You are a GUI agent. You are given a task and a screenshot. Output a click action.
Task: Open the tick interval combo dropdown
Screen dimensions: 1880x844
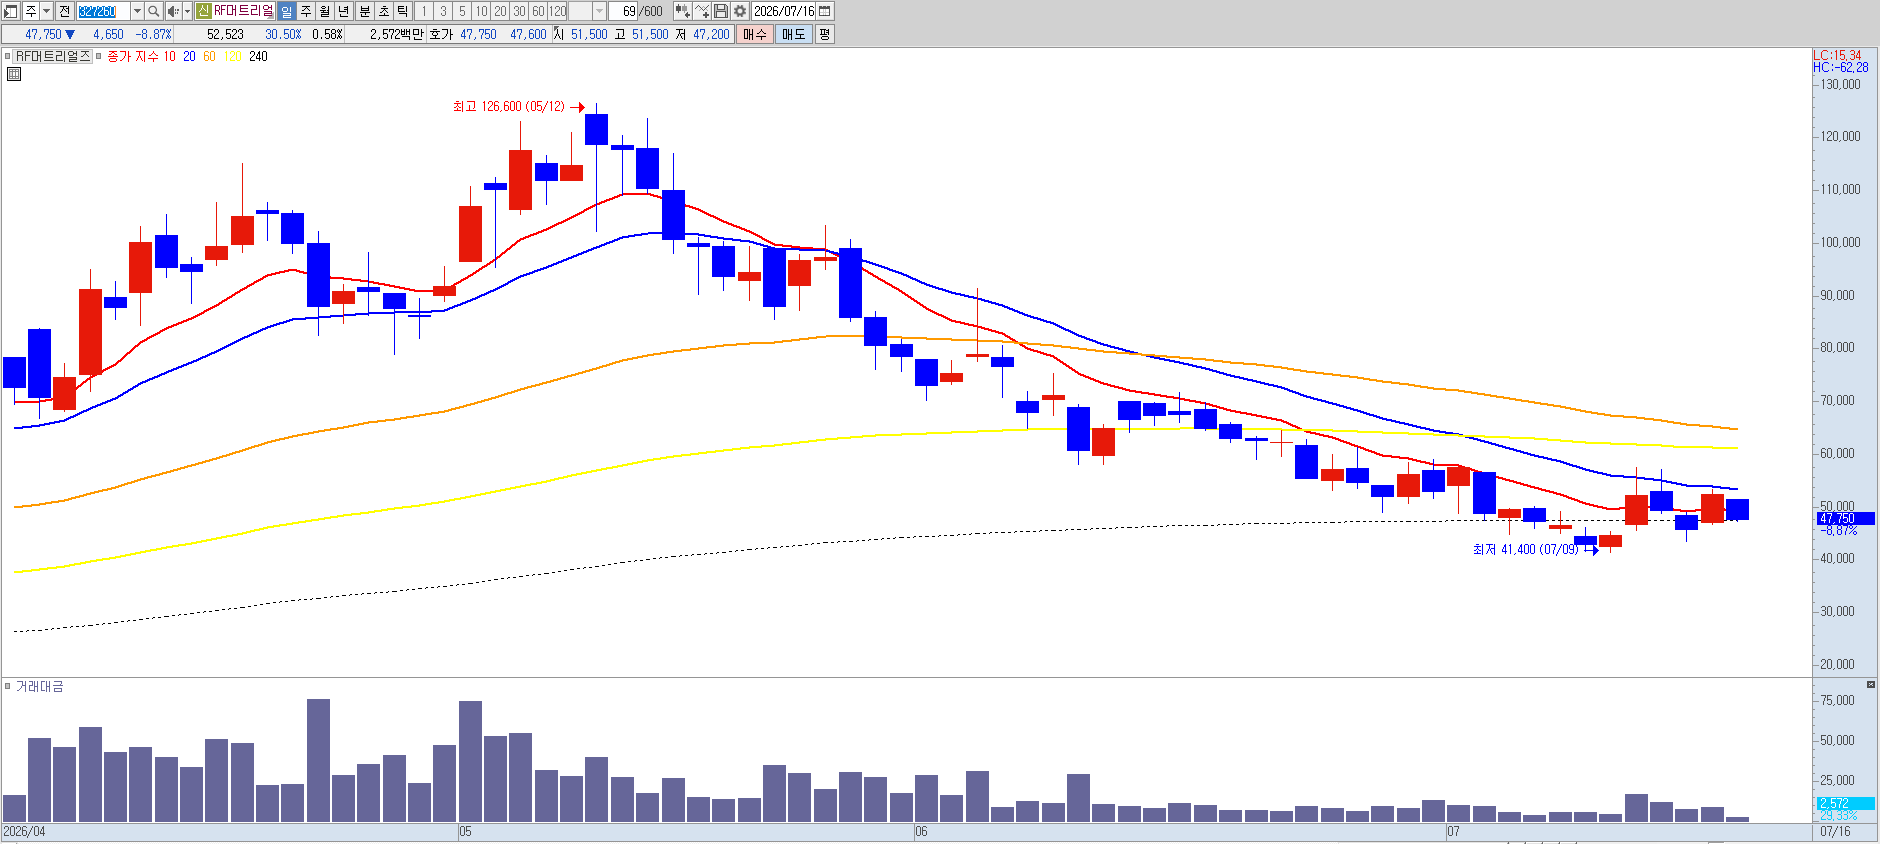pos(600,11)
